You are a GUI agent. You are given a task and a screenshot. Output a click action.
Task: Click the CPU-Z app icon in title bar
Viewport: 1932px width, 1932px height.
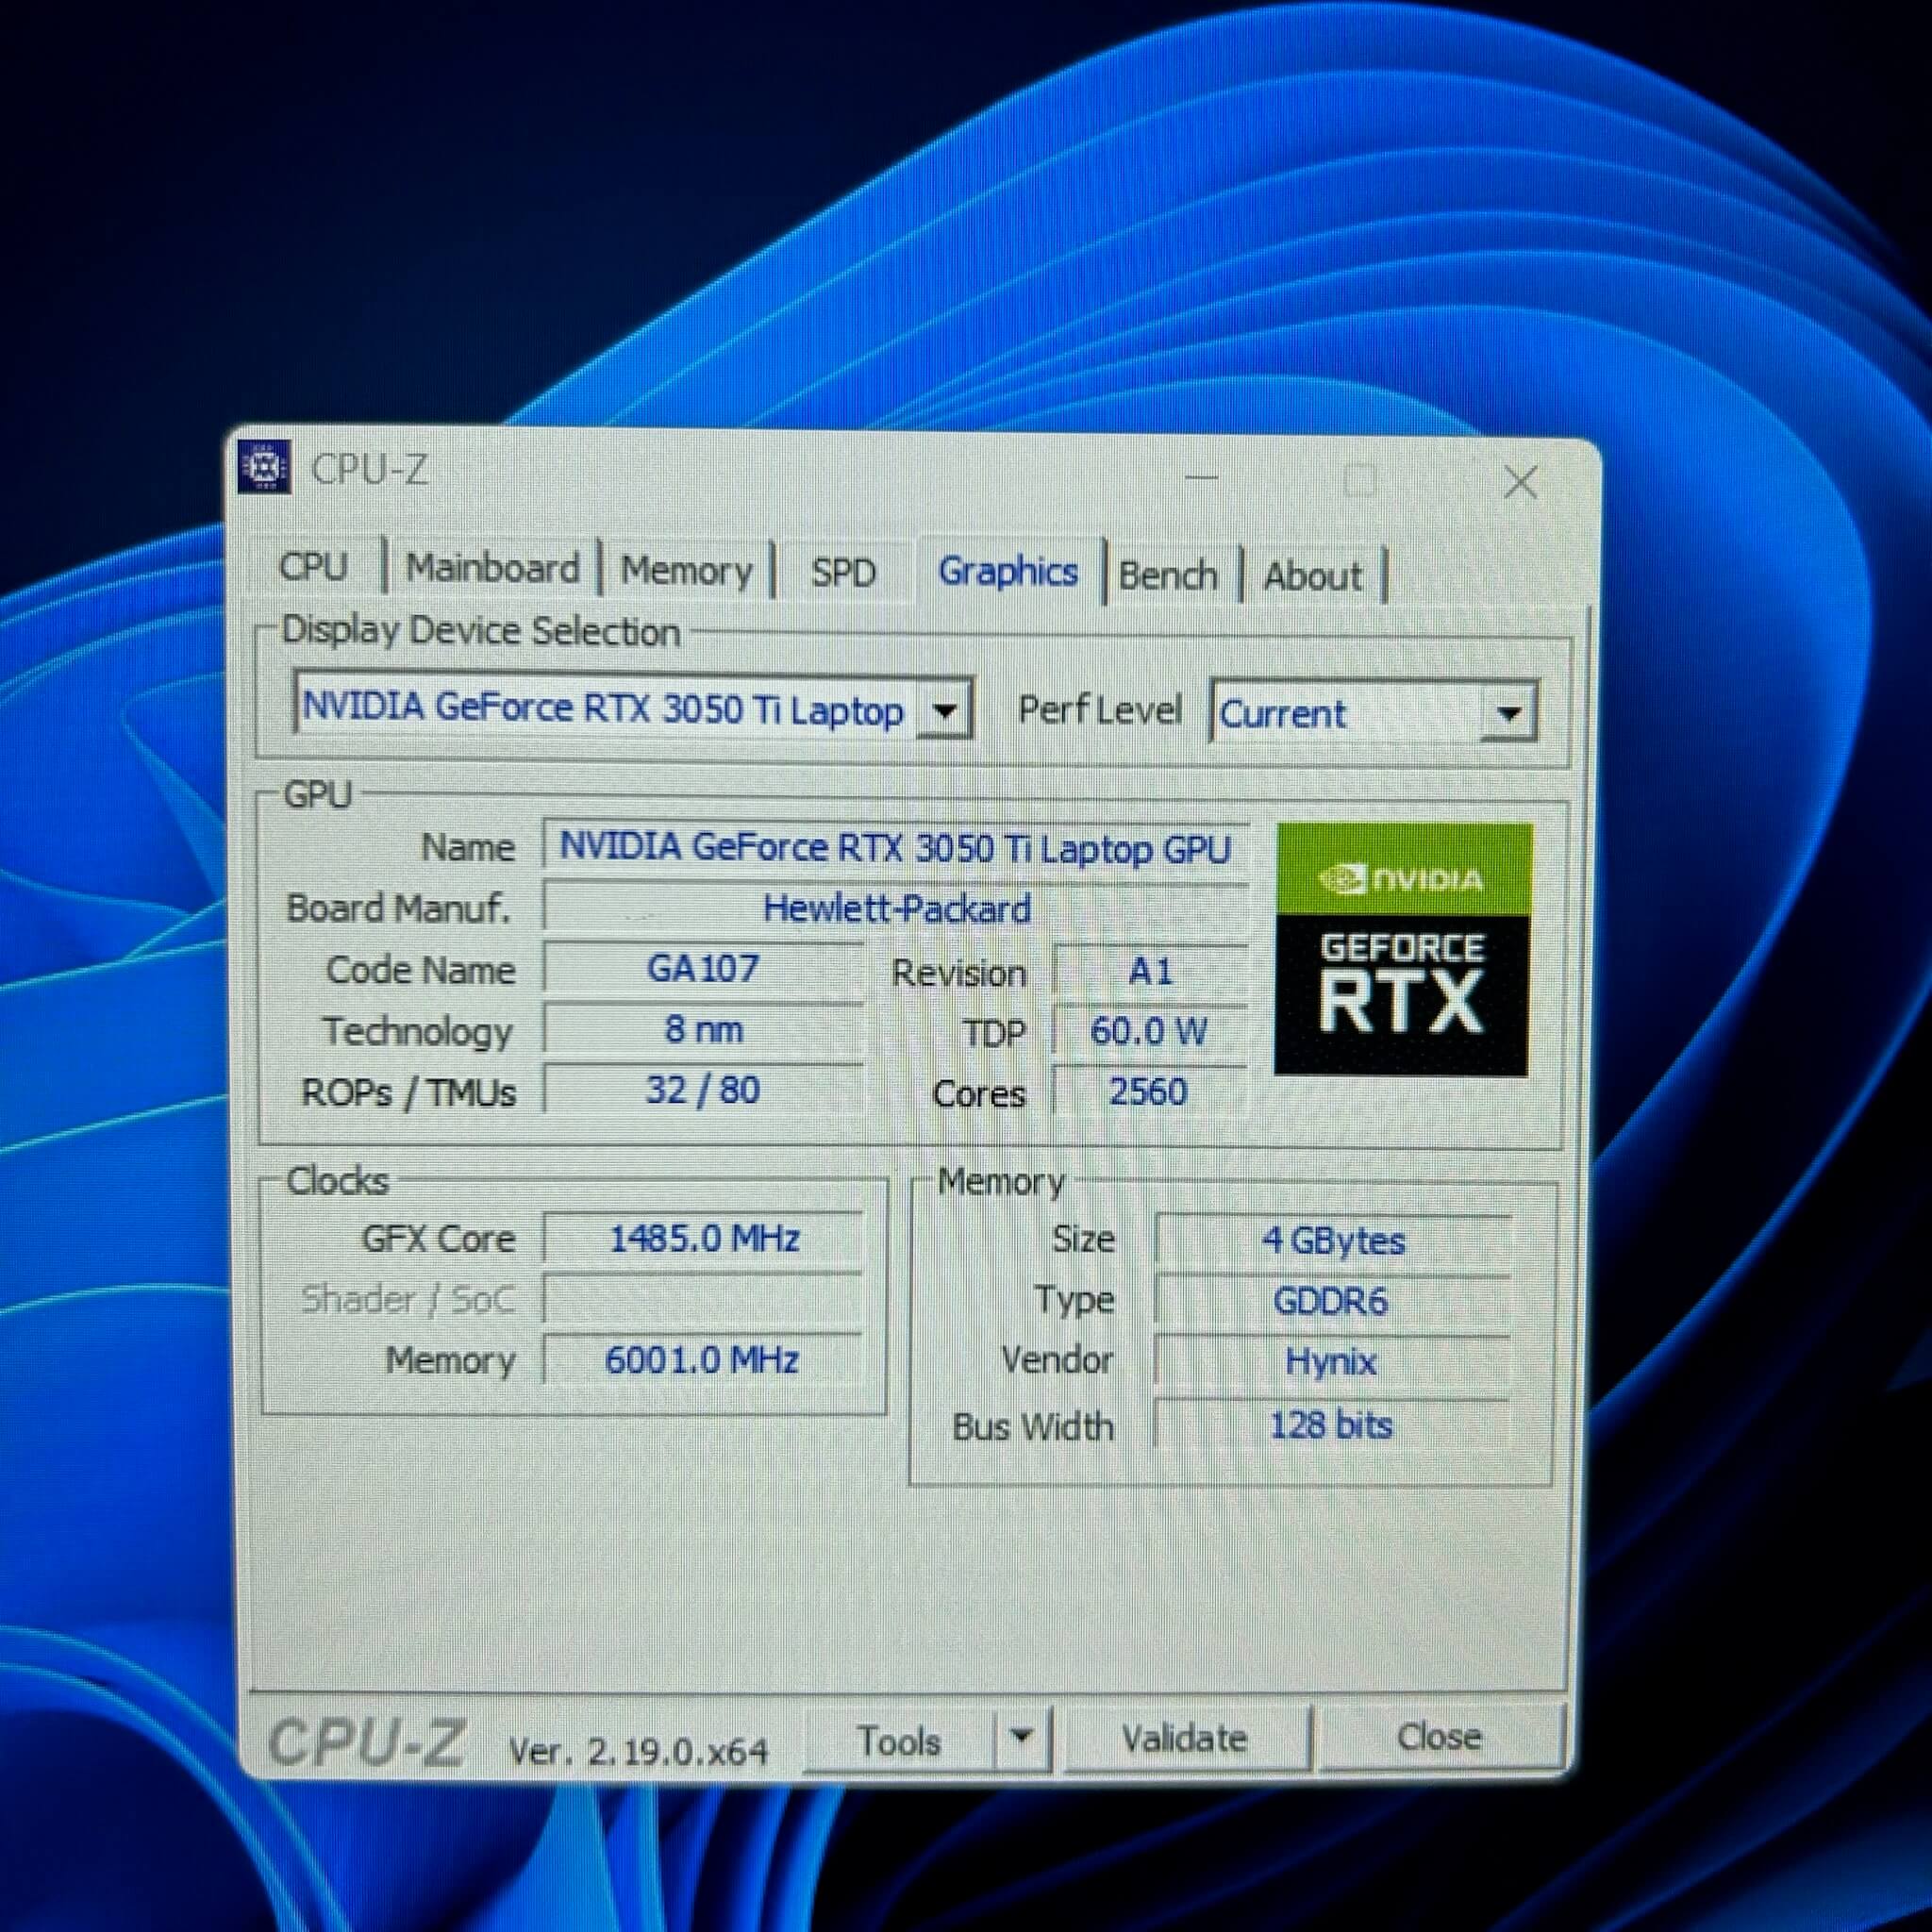coord(265,466)
